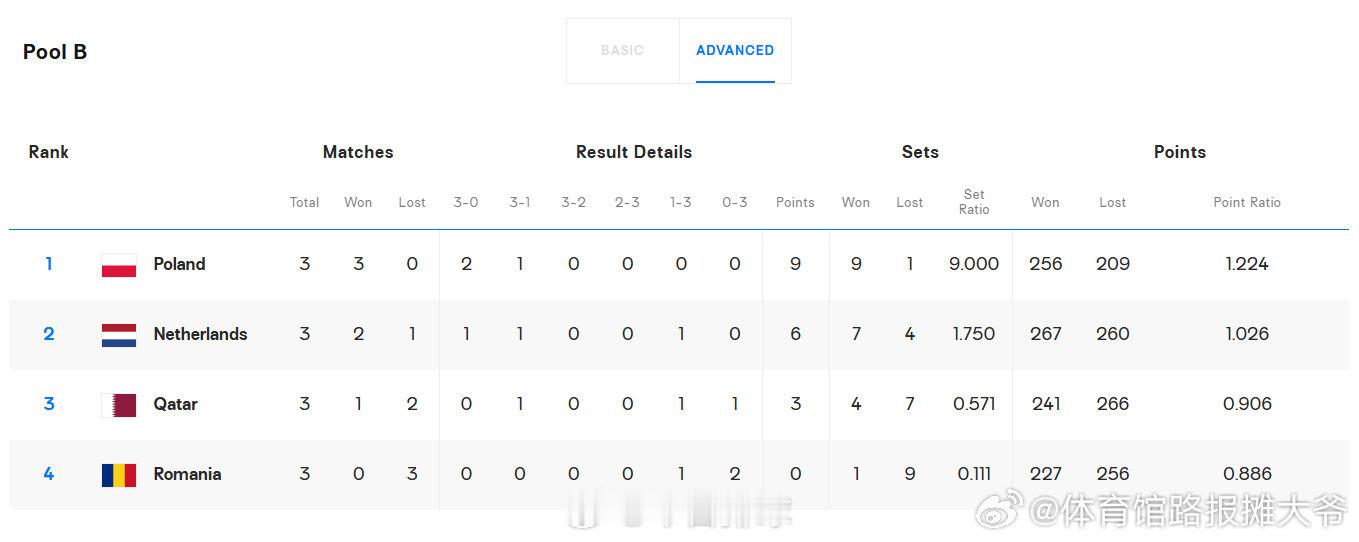Image resolution: width=1359 pixels, height=542 pixels.
Task: Click the Pool B heading
Action: tap(55, 52)
